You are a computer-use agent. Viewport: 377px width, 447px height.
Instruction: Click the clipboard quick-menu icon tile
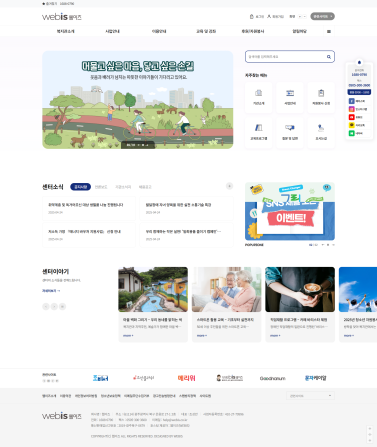pos(321,97)
